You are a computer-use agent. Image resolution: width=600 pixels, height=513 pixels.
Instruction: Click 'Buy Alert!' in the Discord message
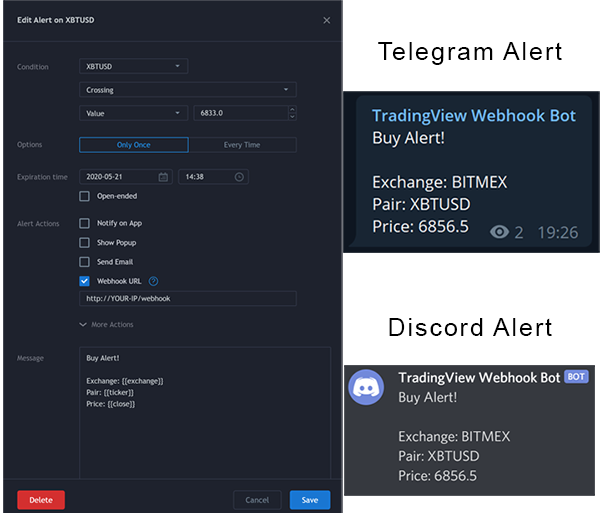[427, 397]
